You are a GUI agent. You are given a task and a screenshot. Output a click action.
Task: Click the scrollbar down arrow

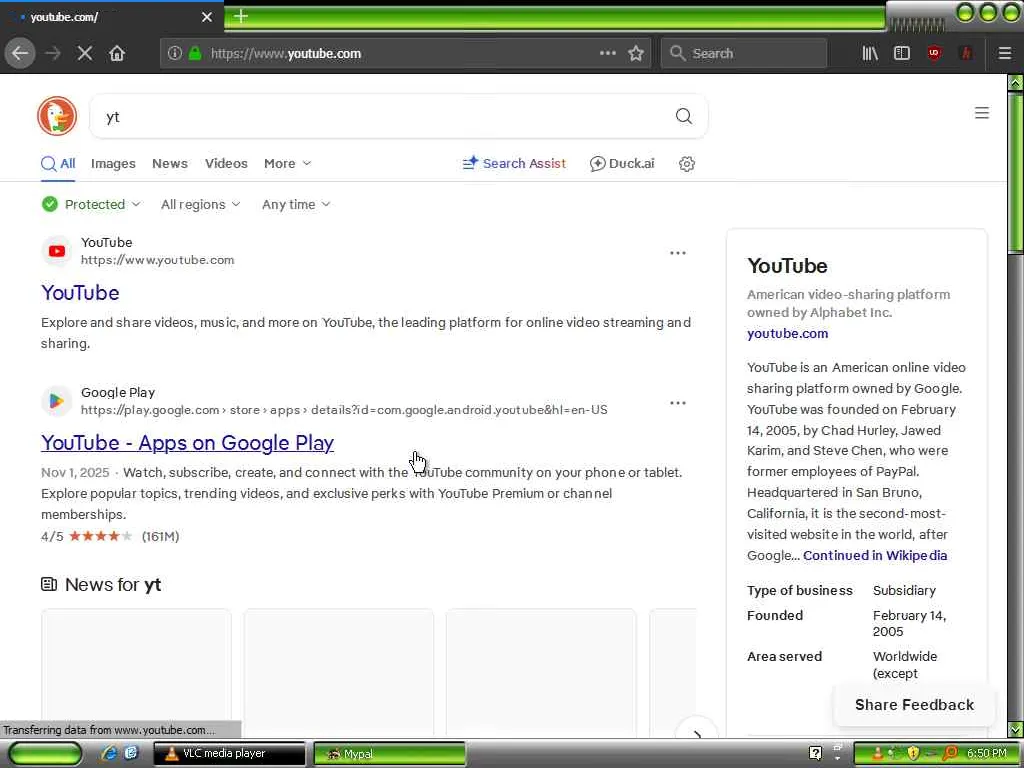click(1016, 729)
